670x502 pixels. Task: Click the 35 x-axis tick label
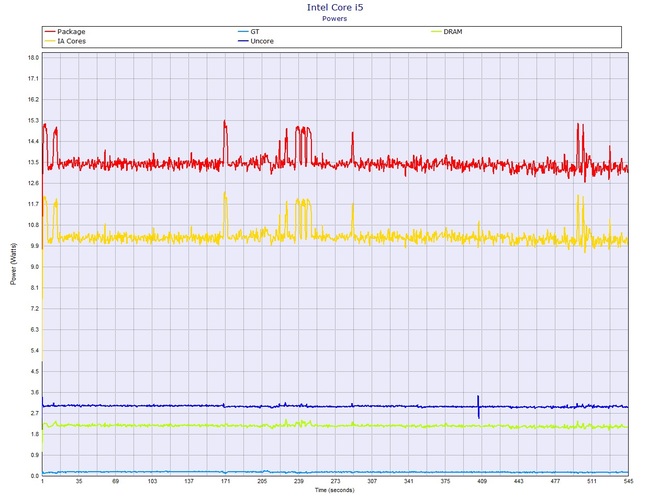pos(79,481)
